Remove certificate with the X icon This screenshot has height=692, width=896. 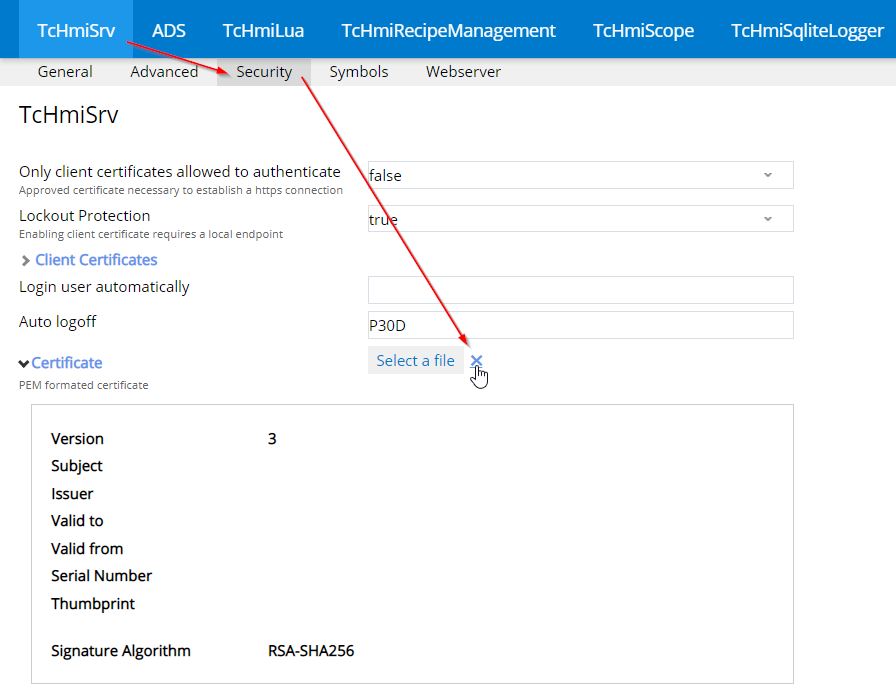(x=477, y=361)
